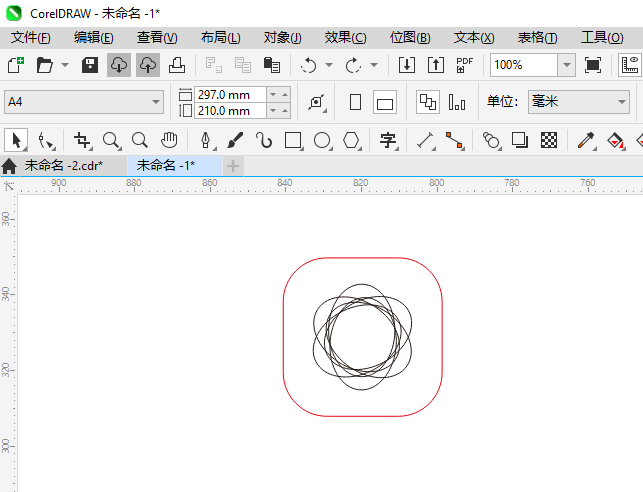The width and height of the screenshot is (643, 492).
Task: Select Landscape page orientation
Action: tap(385, 102)
